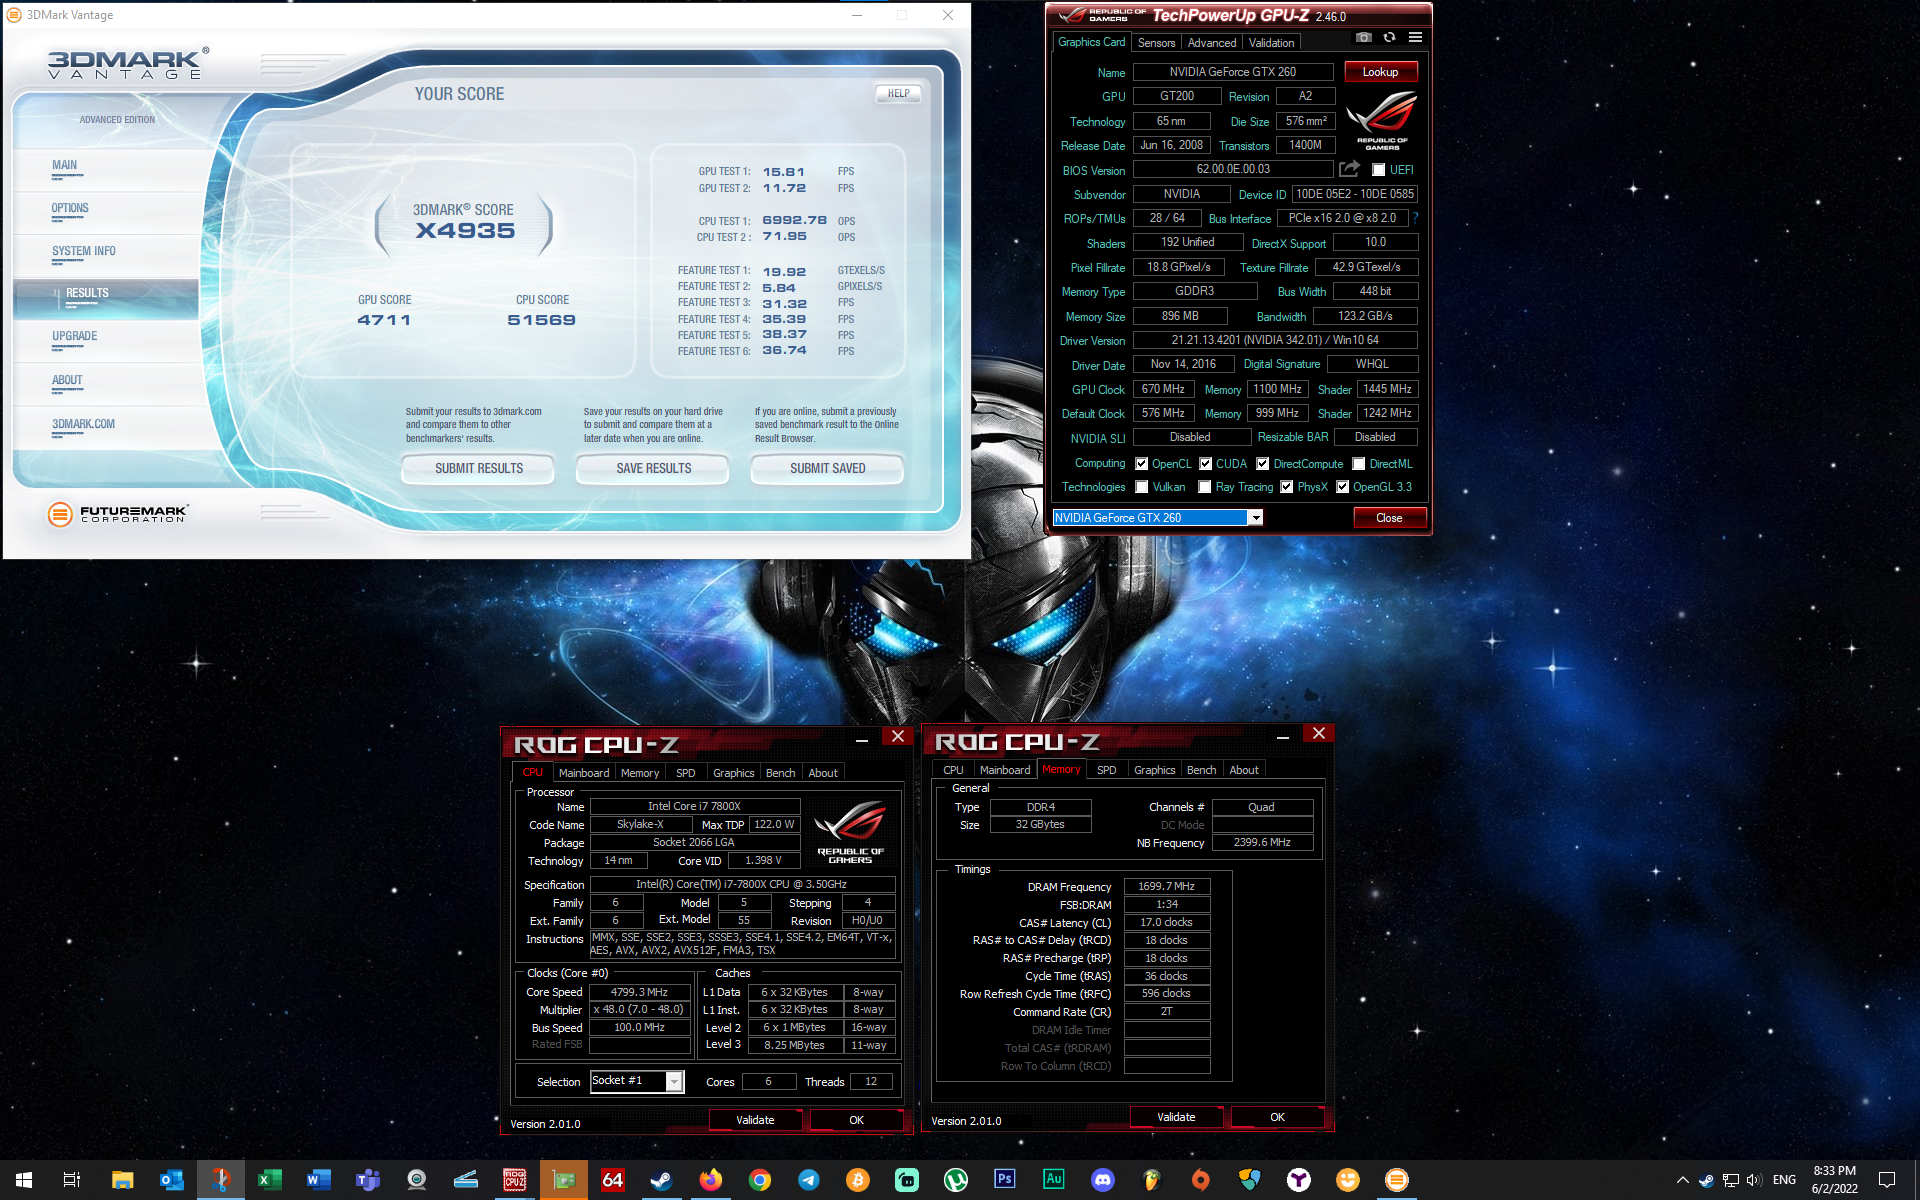Click the ENG language indicator
Viewport: 1920px width, 1200px height.
(1784, 1180)
